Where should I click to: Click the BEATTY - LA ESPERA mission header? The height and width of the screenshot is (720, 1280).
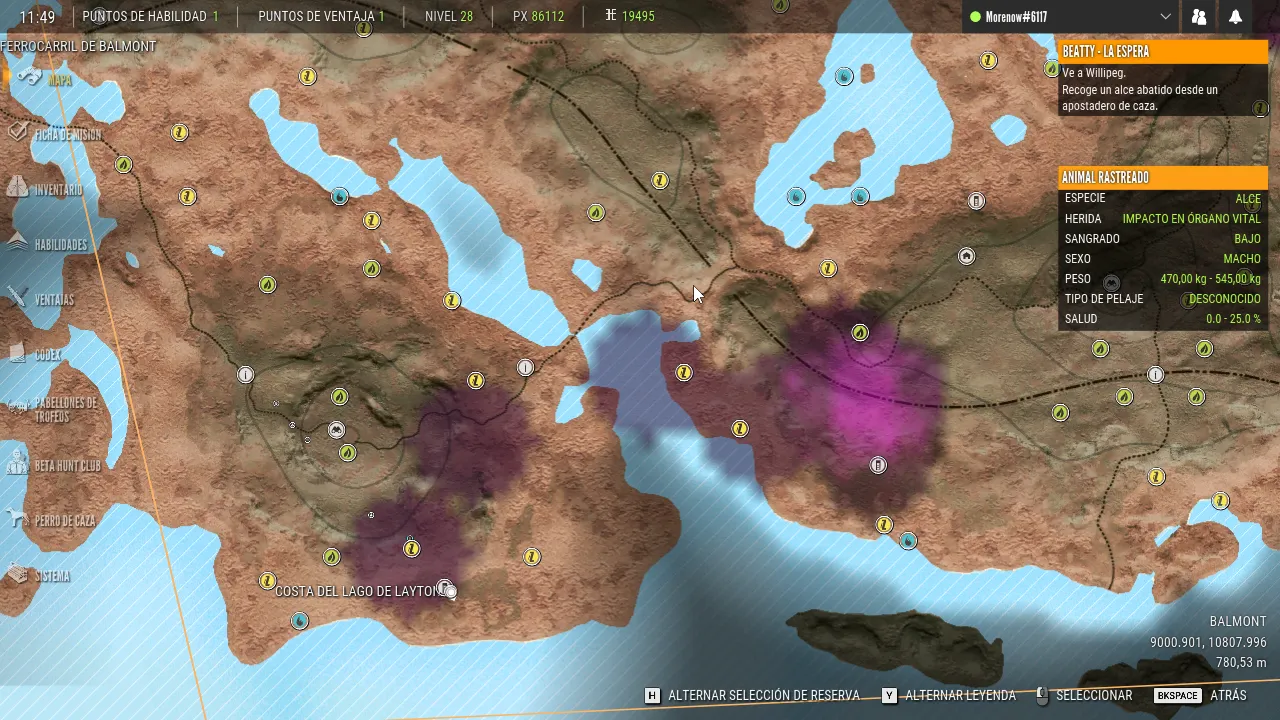tap(1163, 51)
